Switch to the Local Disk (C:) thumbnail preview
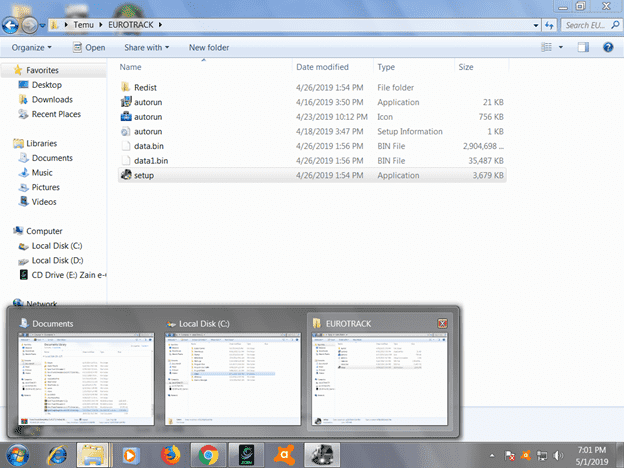Screen dimensions: 624x468 click(233, 379)
